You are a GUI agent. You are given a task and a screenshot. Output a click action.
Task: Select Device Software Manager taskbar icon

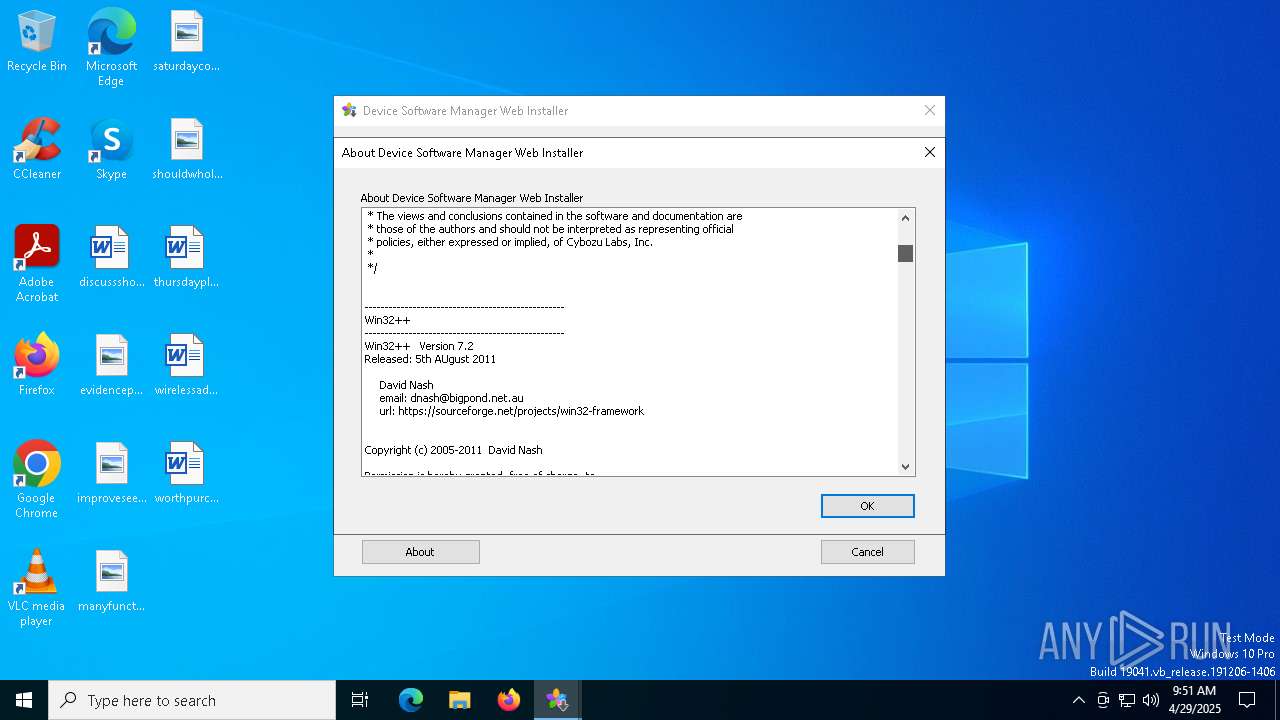[x=557, y=700]
